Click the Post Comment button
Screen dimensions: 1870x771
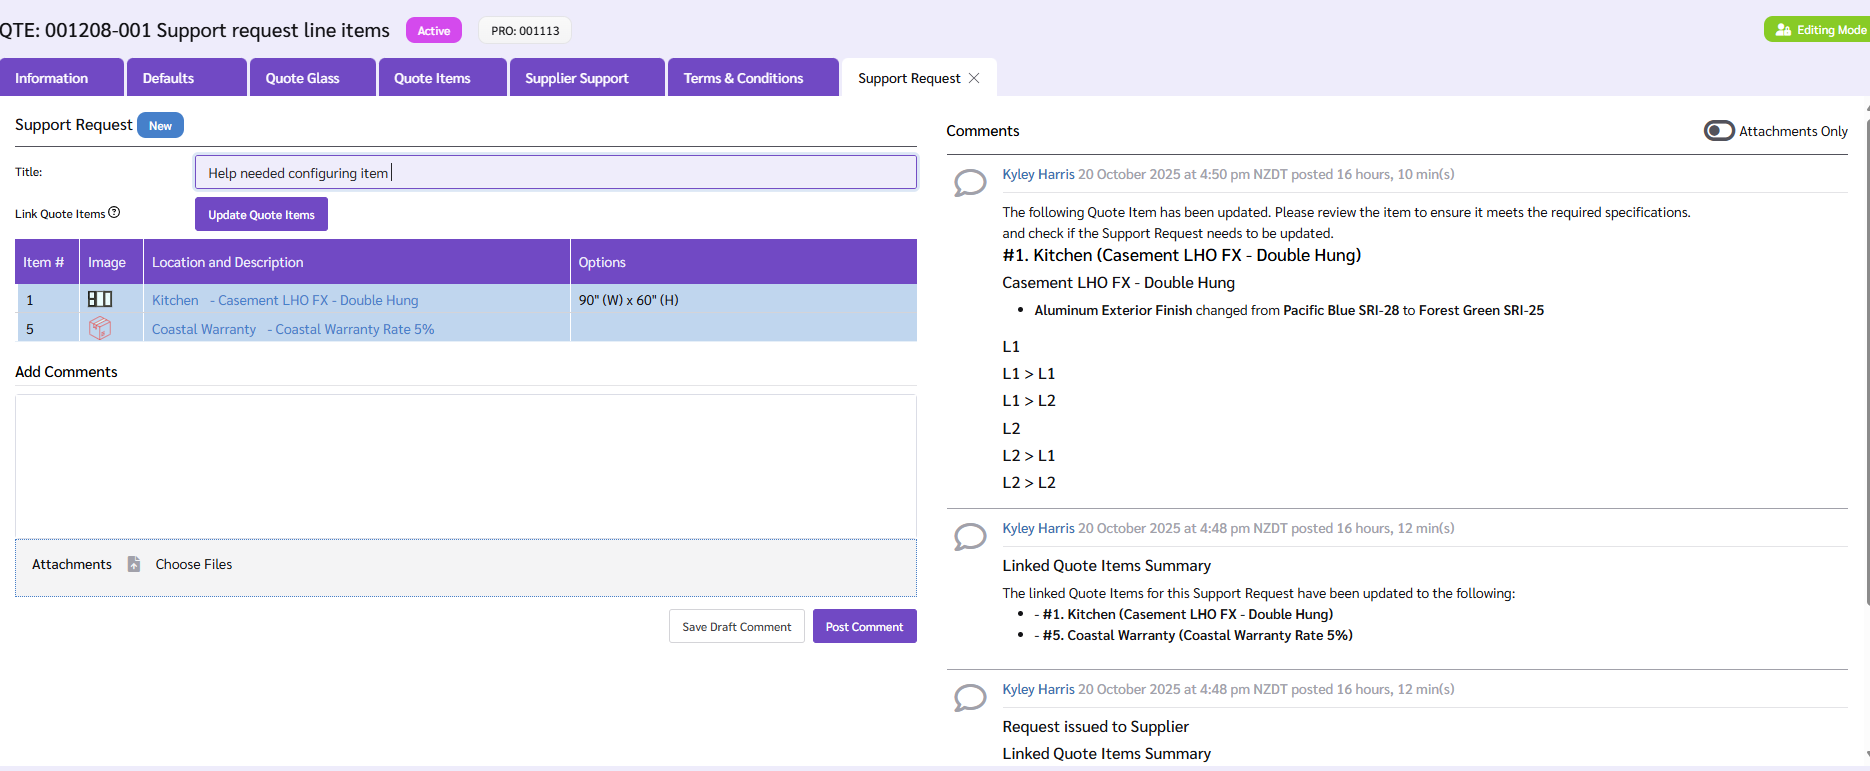[x=864, y=627]
